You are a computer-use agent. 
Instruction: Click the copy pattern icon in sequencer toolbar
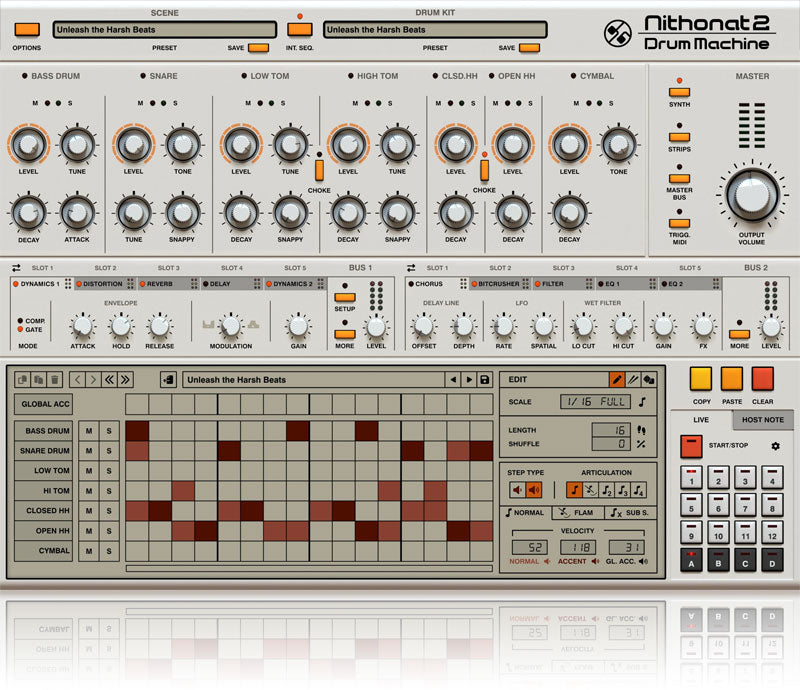(x=22, y=380)
